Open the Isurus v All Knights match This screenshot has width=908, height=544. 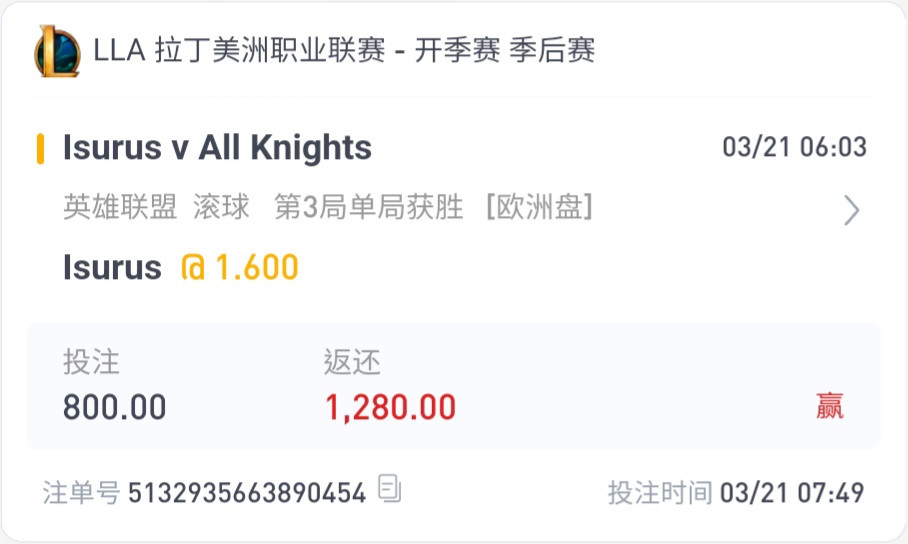217,147
